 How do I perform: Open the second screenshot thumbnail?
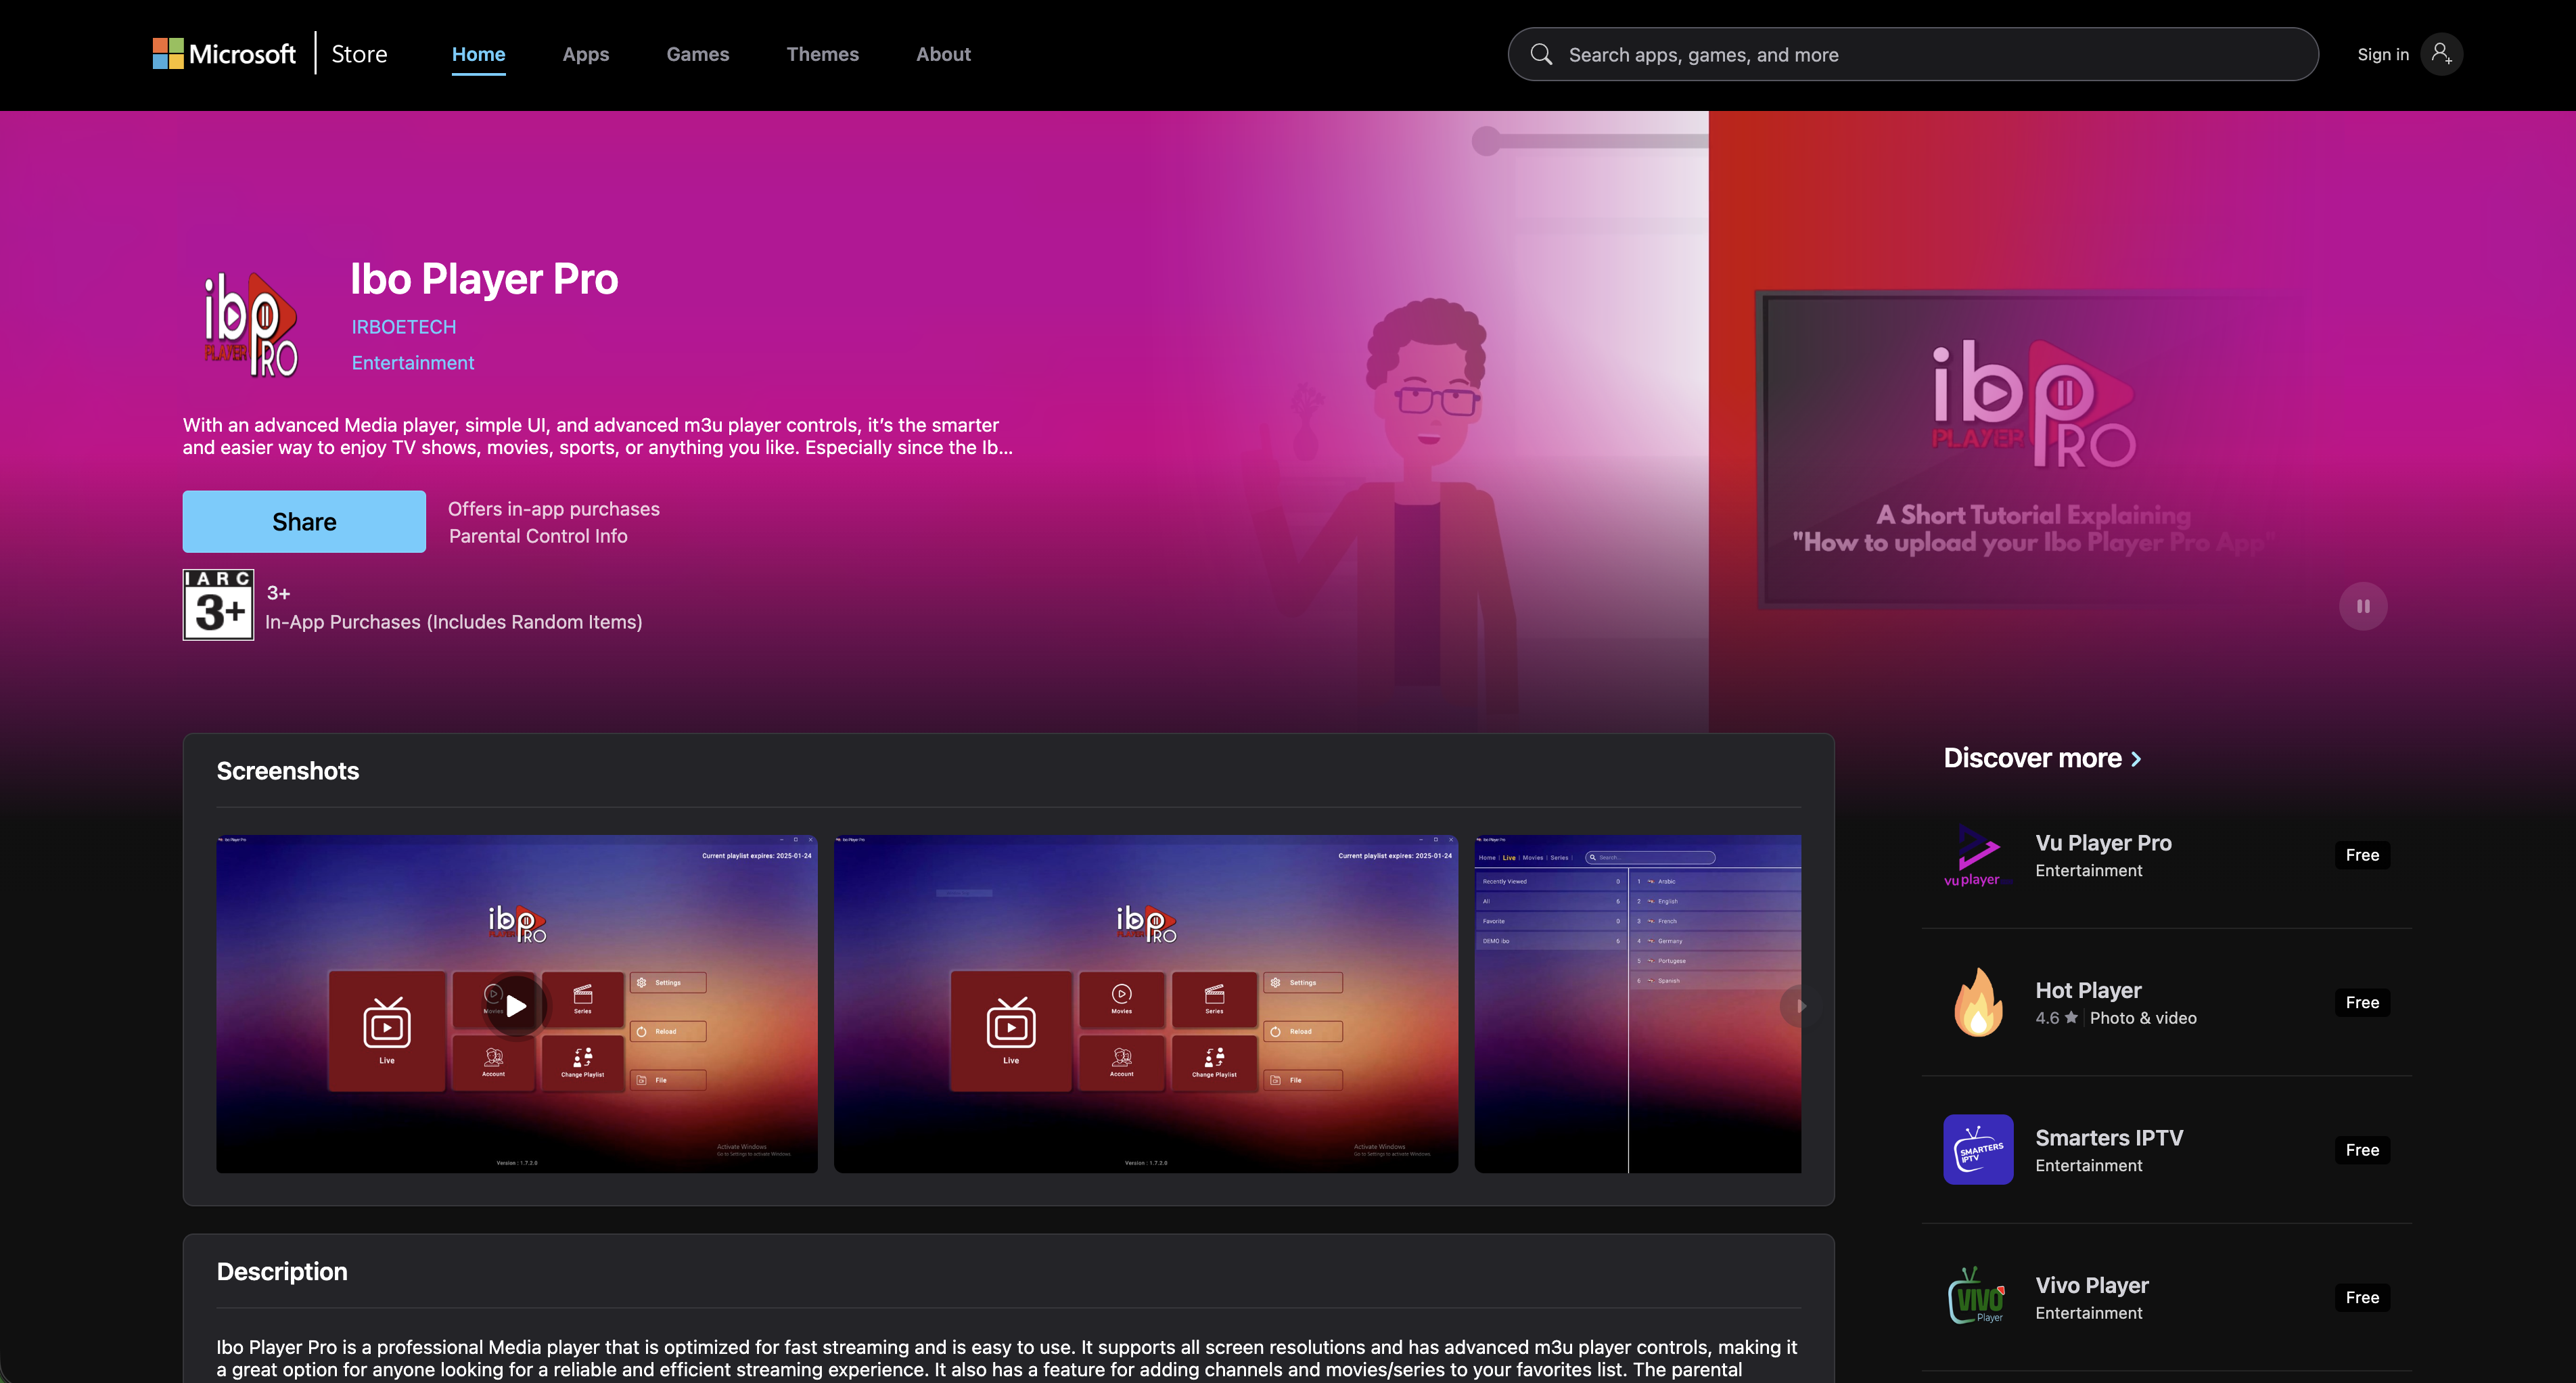pos(1146,1003)
